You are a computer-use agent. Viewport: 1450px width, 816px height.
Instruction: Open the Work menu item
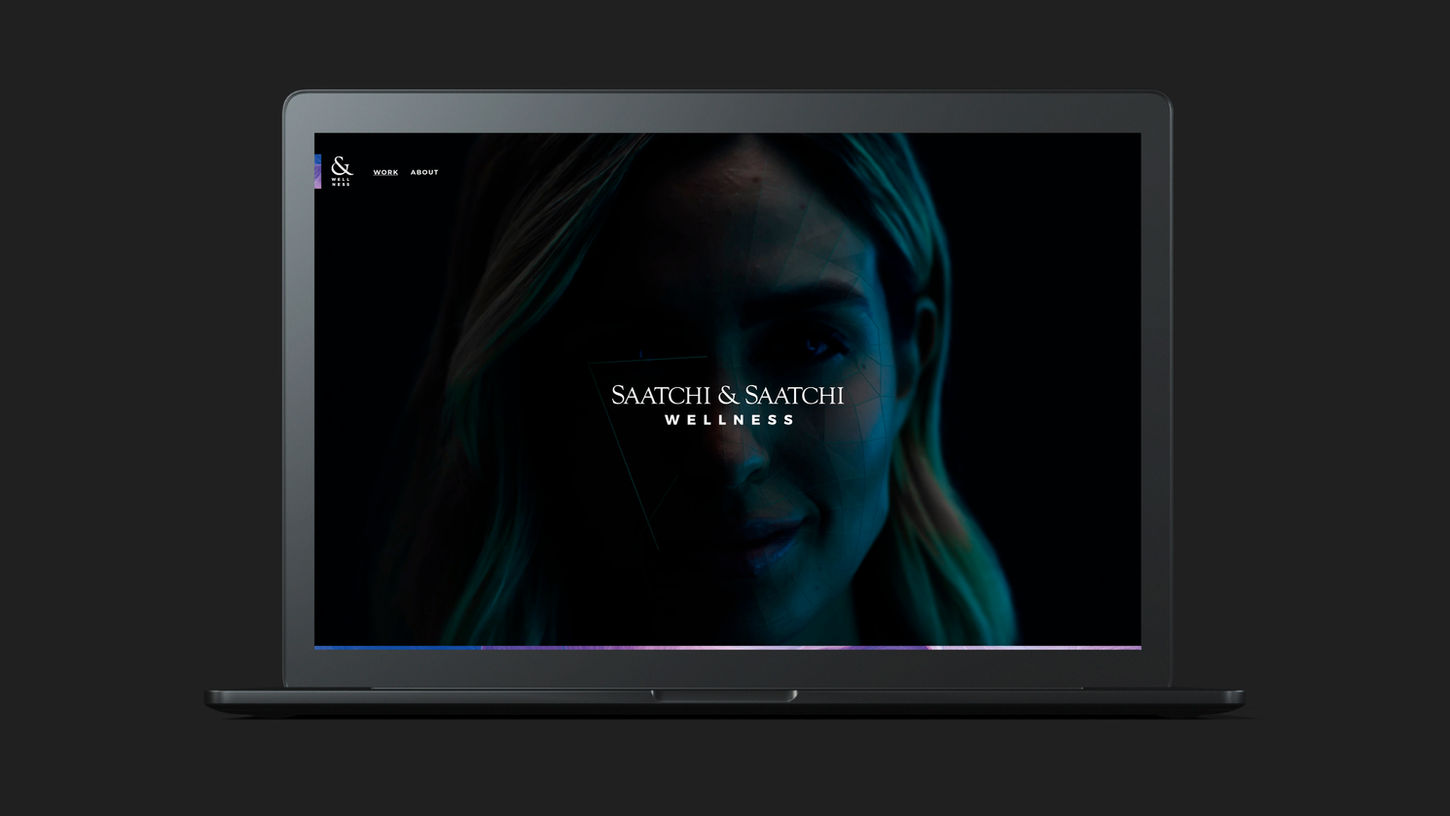pos(386,172)
